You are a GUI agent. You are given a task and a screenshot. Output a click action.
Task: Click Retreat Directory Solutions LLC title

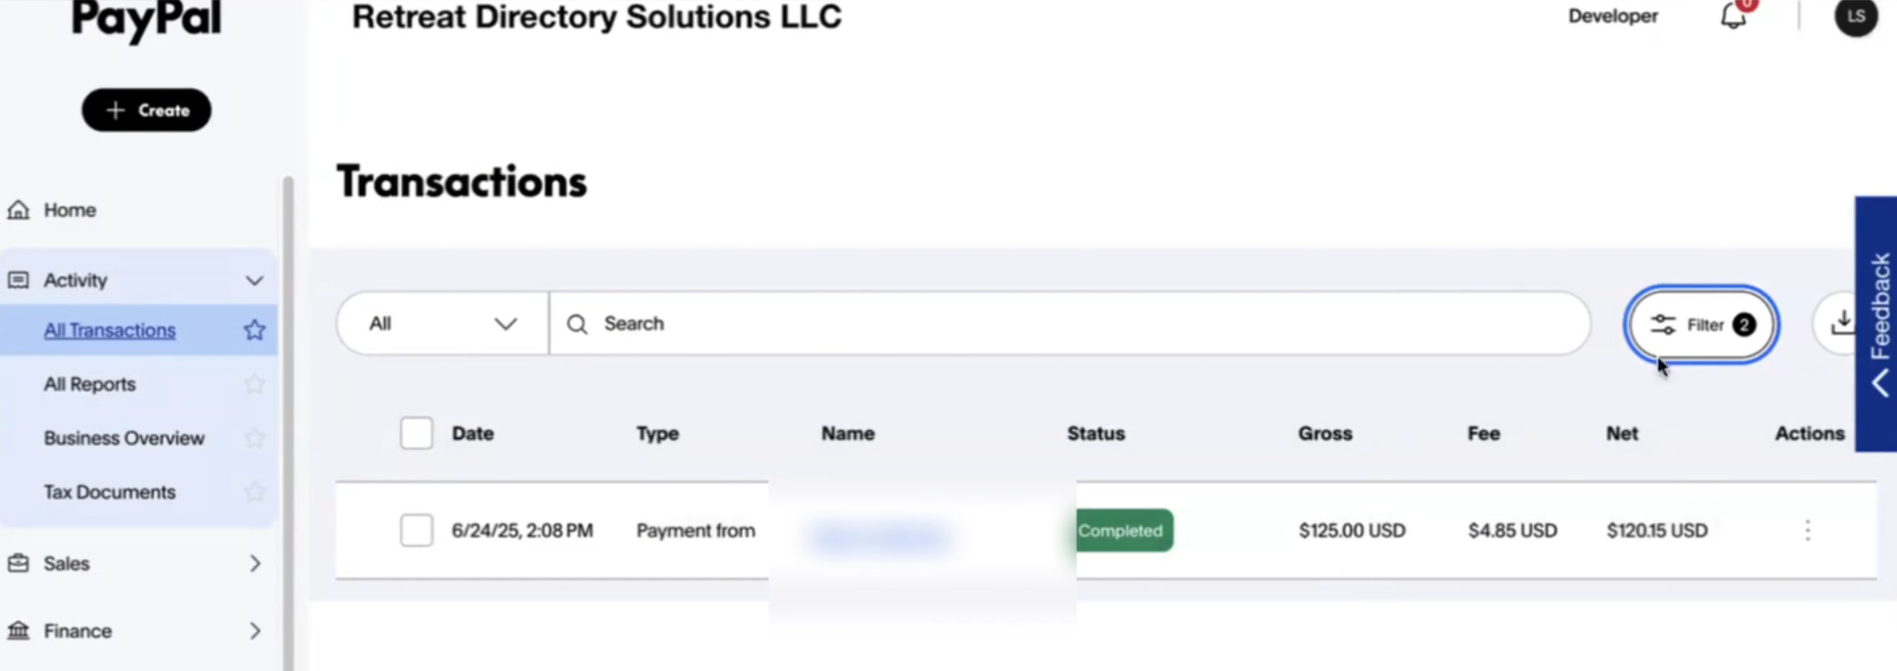tap(596, 17)
